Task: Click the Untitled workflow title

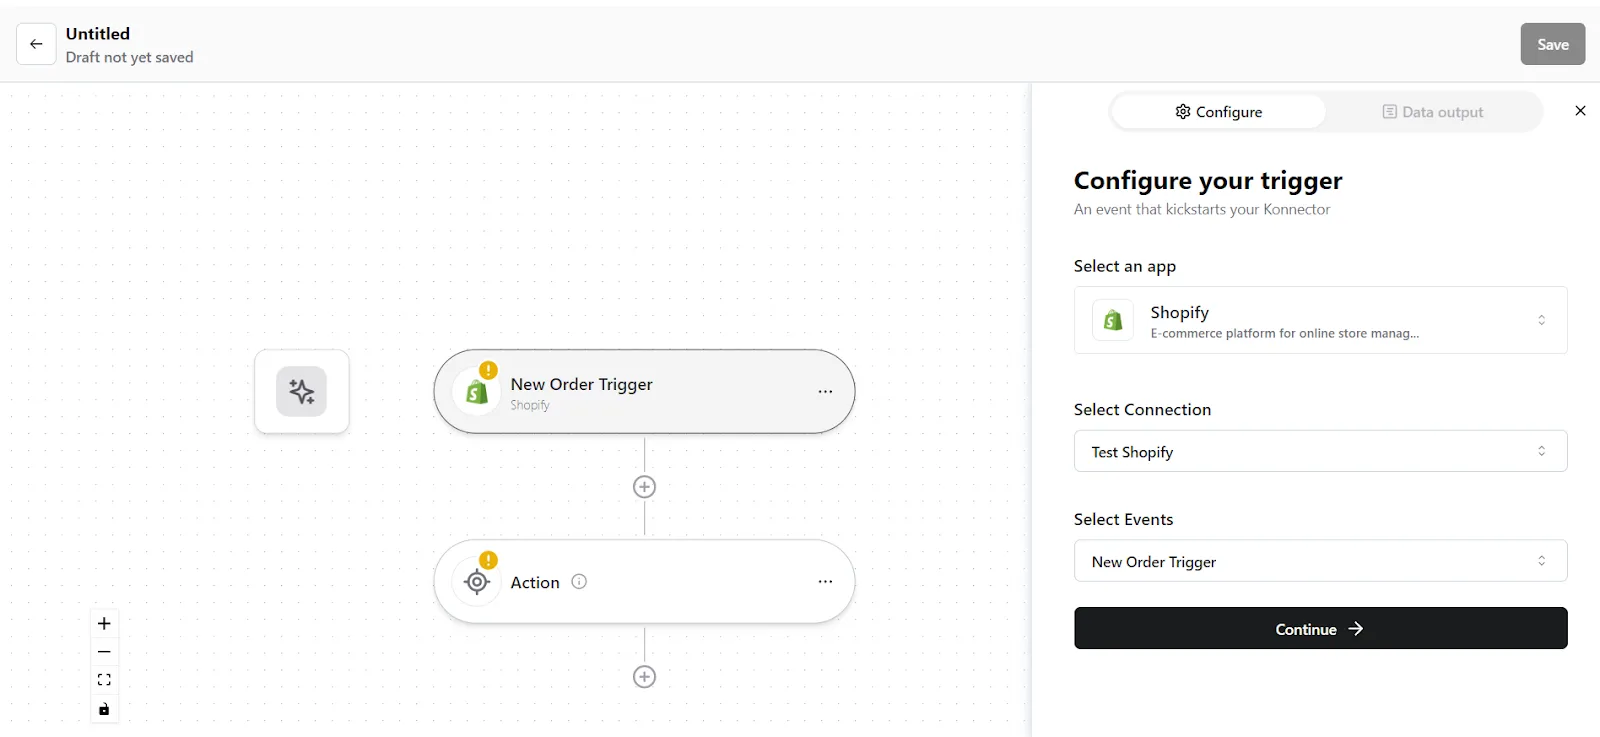Action: coord(98,33)
